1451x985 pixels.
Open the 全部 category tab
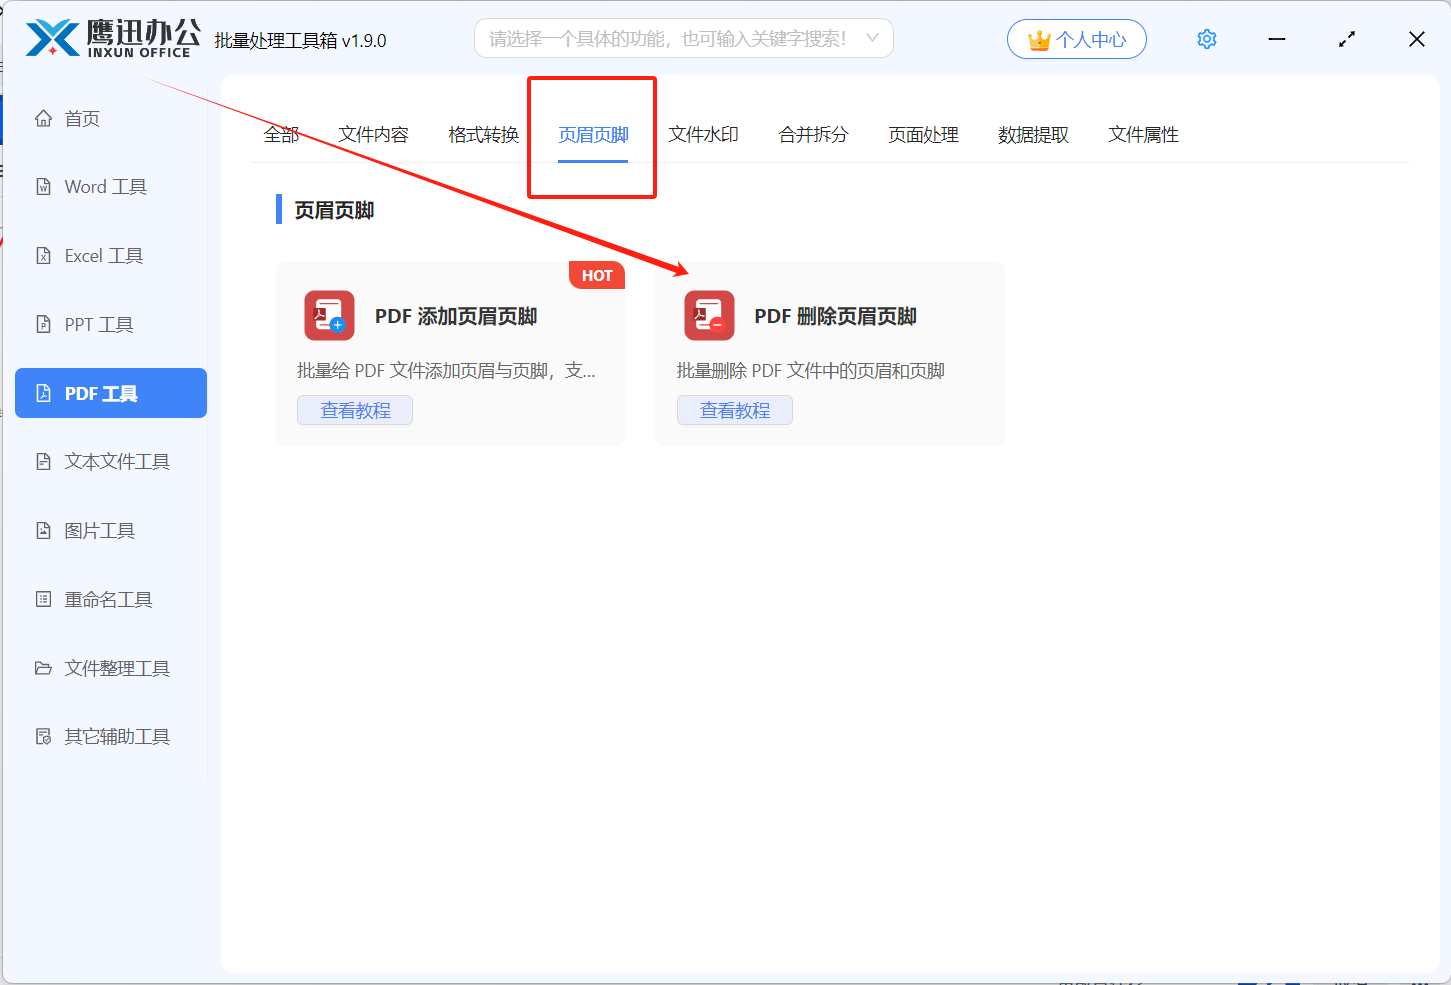[281, 134]
